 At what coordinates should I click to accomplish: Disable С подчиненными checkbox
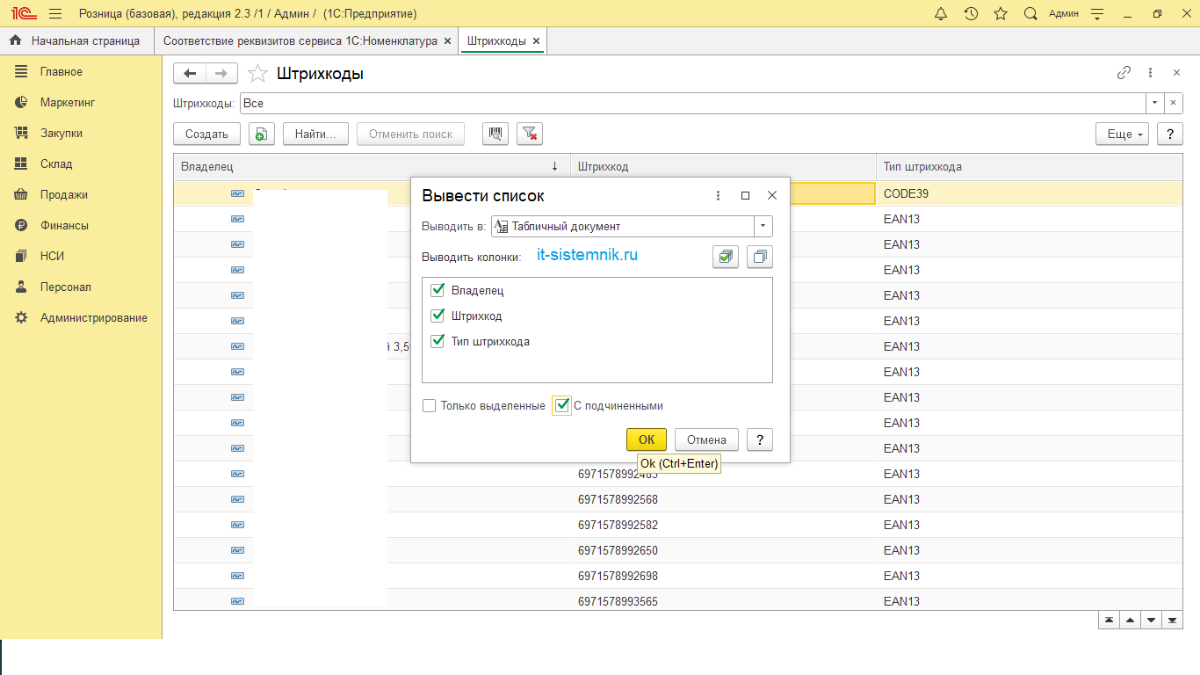coord(562,406)
